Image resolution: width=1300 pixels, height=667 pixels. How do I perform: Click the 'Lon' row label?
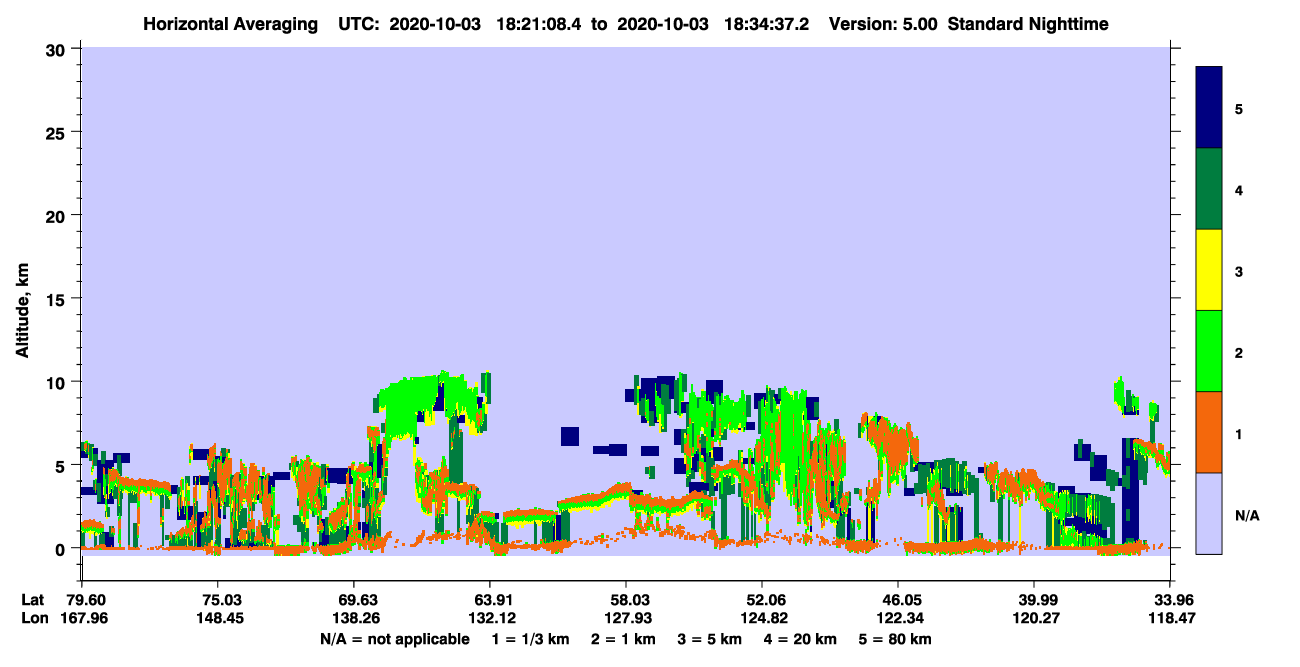tap(33, 619)
